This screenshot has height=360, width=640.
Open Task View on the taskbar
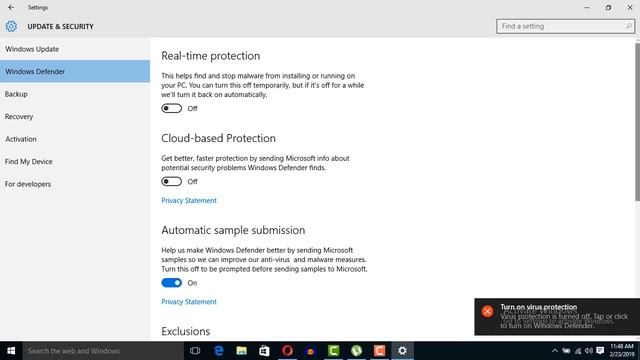pyautogui.click(x=195, y=351)
